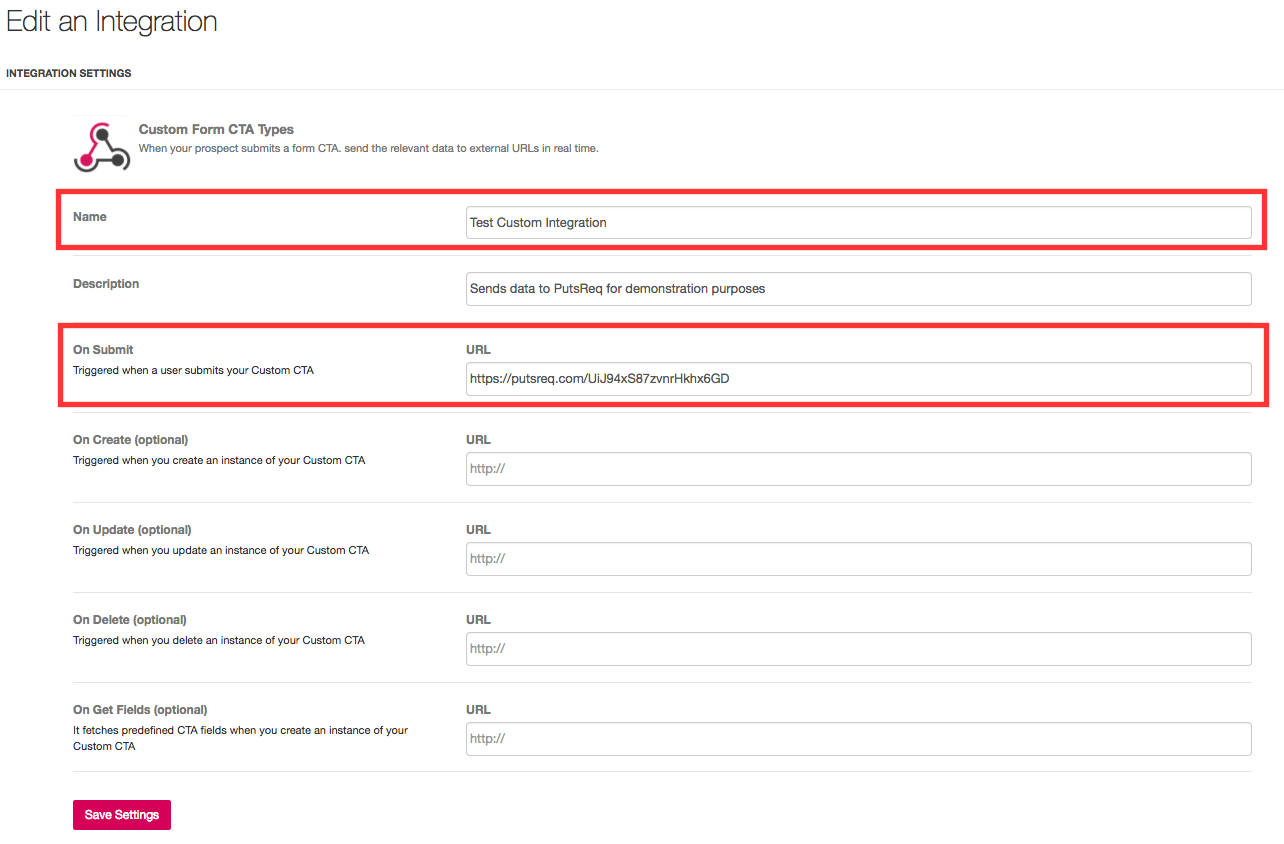Click the 'On Delete (optional)' label
Viewport: 1284px width, 844px height.
[130, 620]
